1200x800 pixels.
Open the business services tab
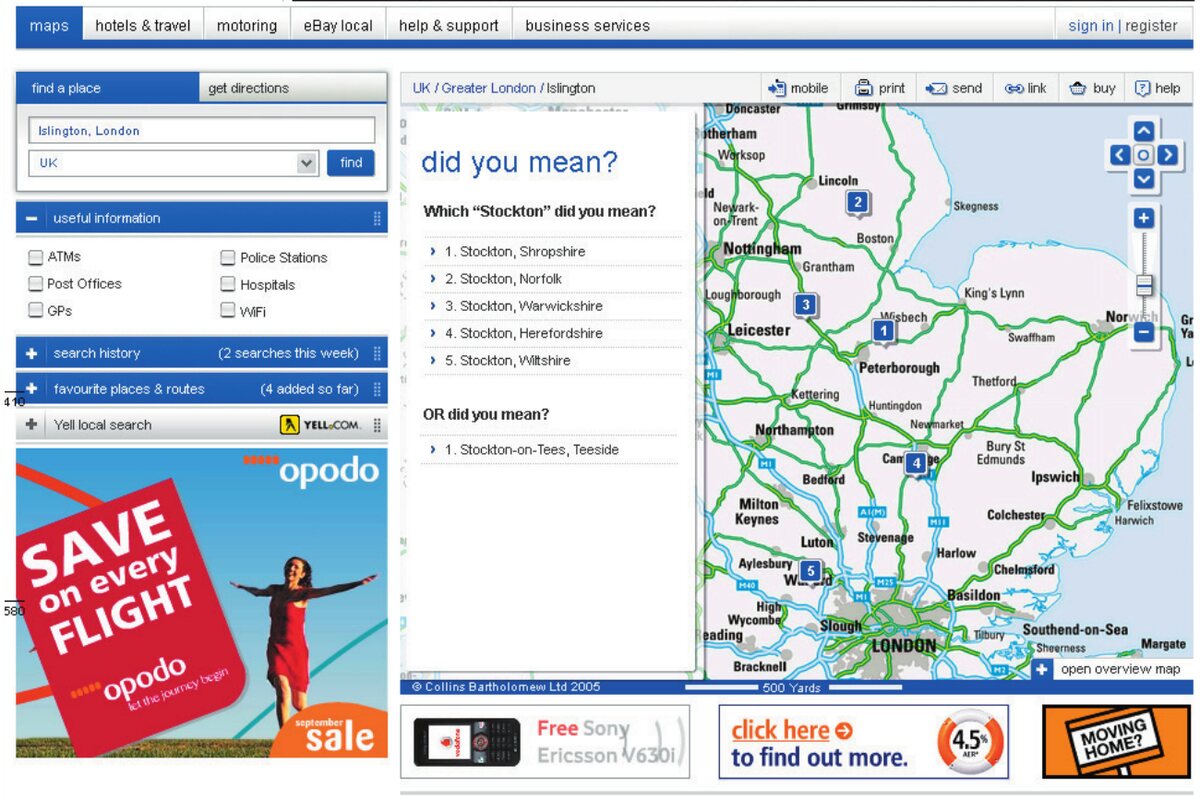pyautogui.click(x=587, y=26)
